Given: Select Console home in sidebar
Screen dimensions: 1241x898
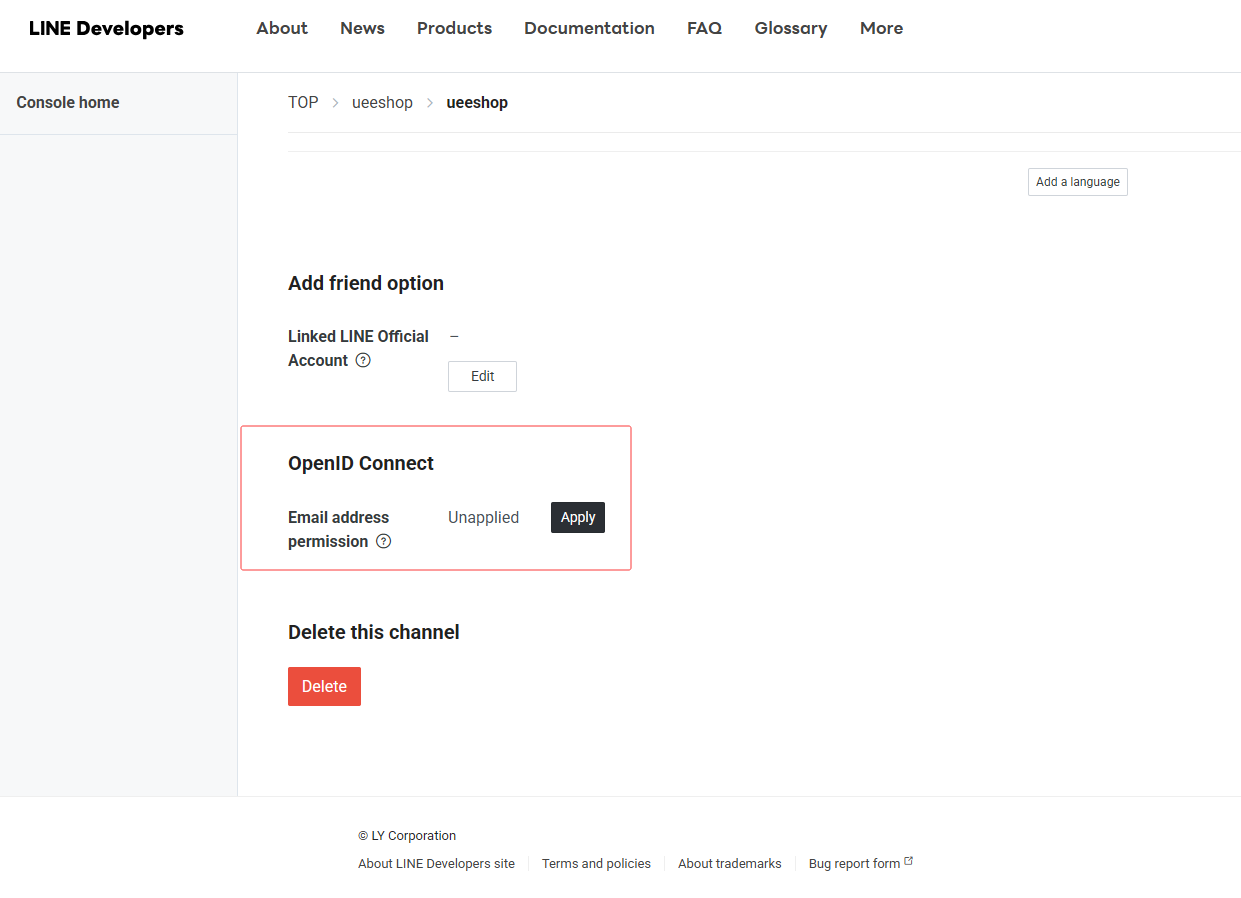Looking at the screenshot, I should click(68, 102).
